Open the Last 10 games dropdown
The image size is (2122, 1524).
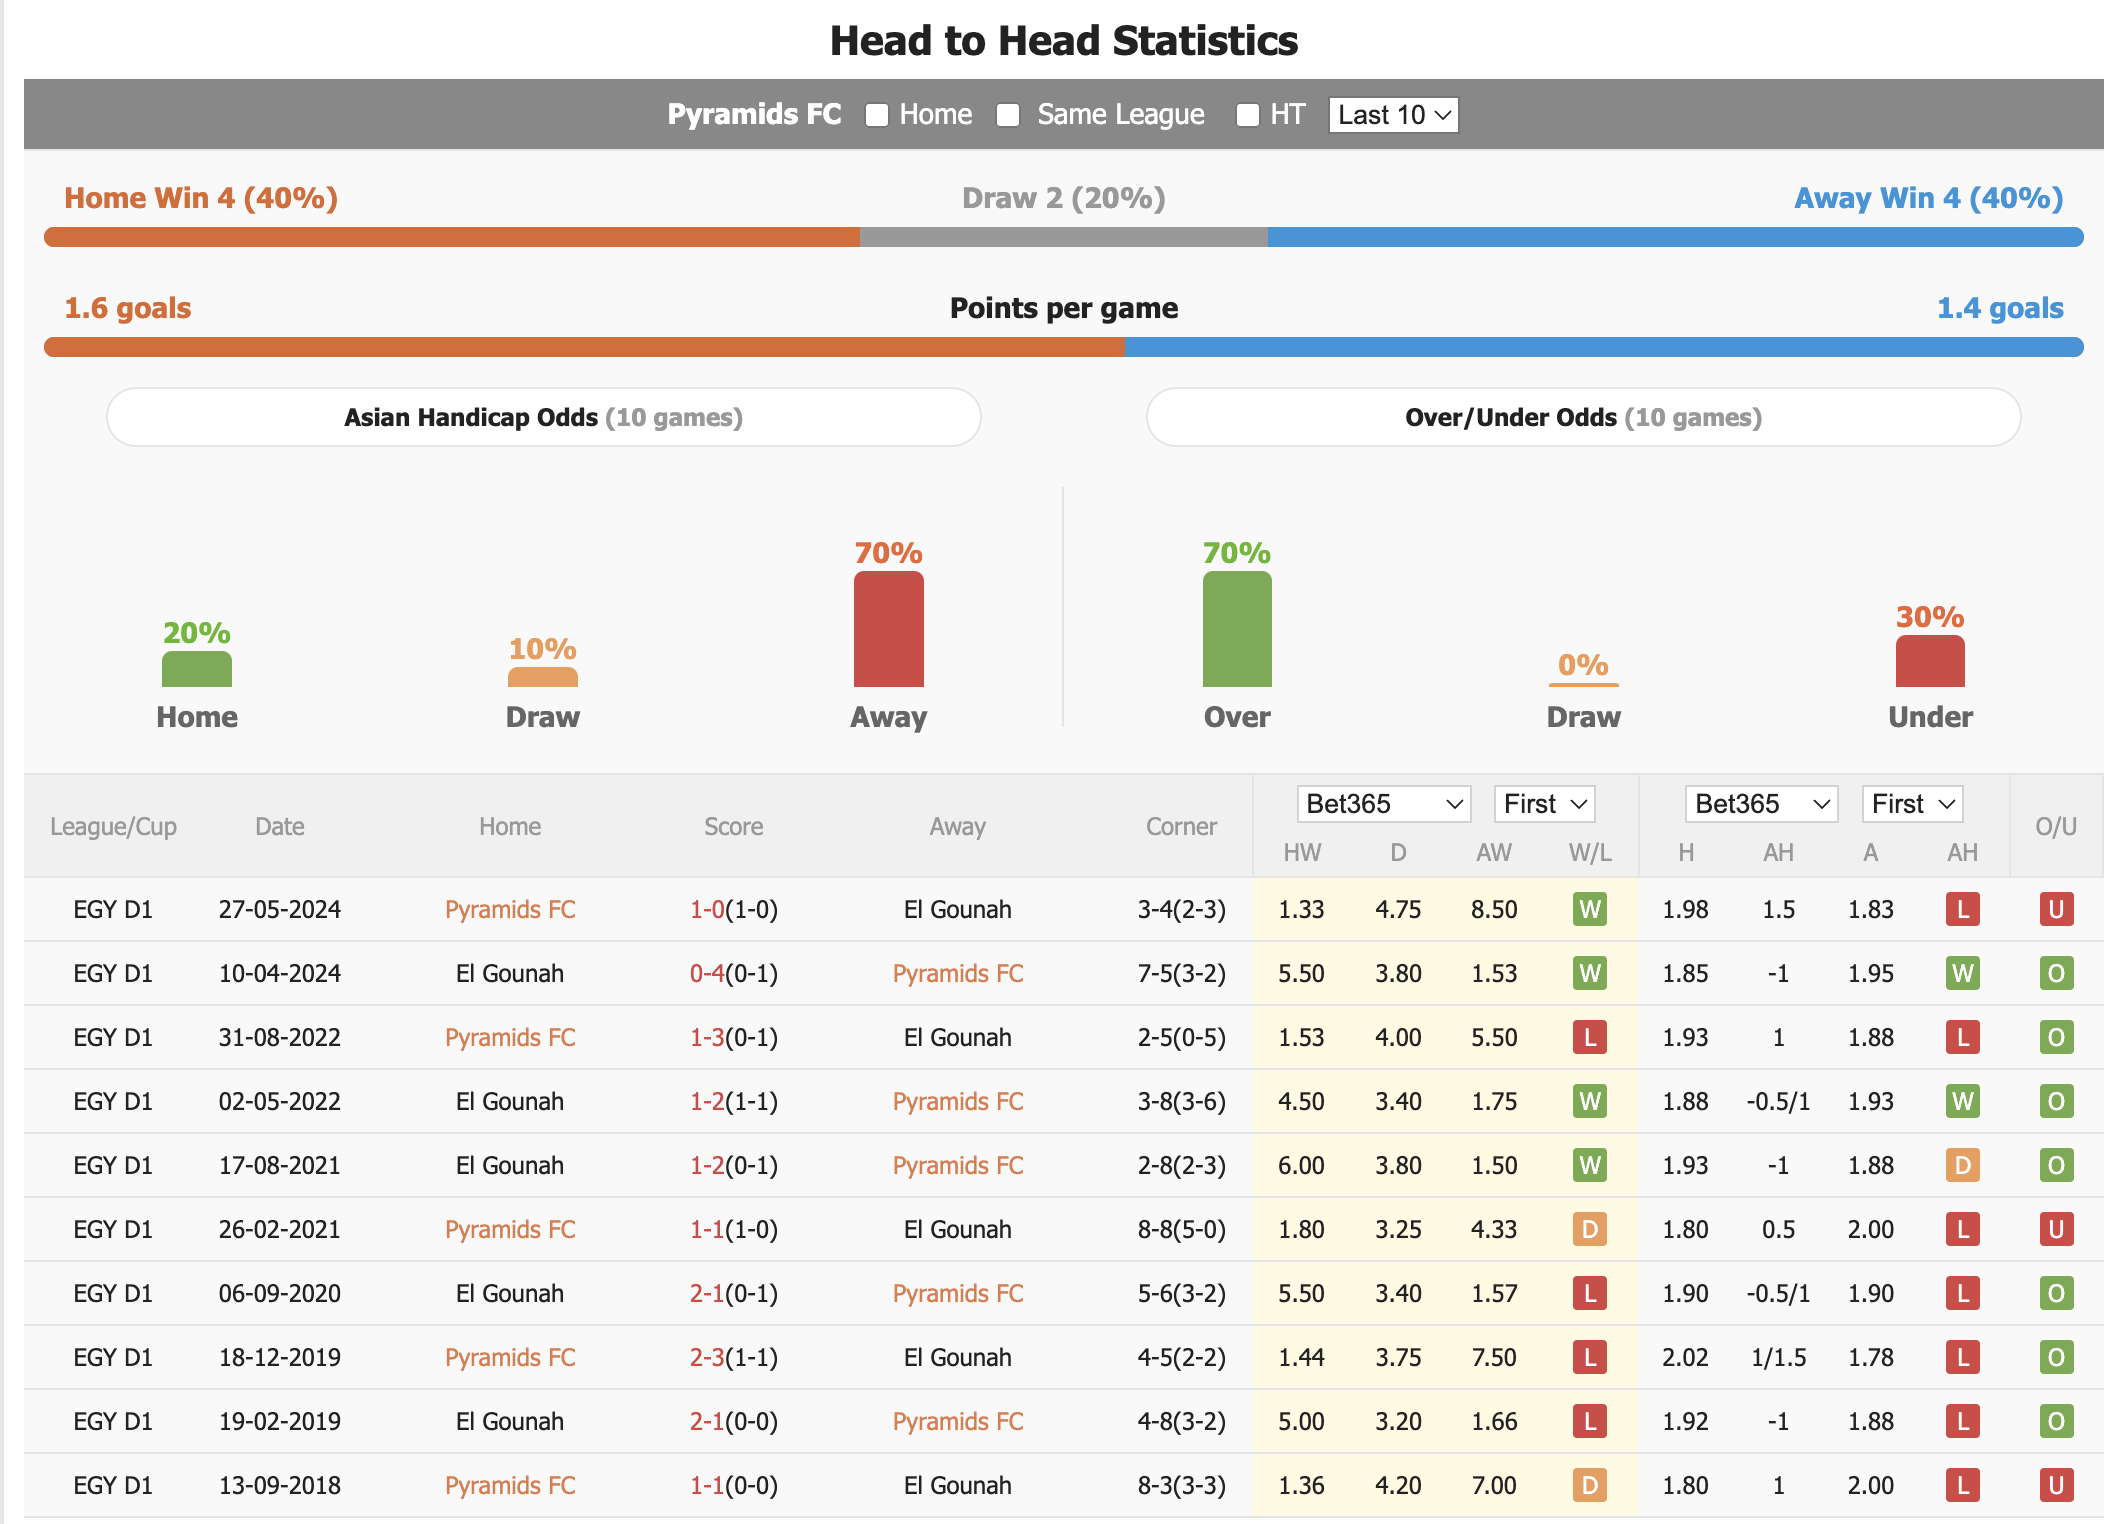click(1393, 115)
